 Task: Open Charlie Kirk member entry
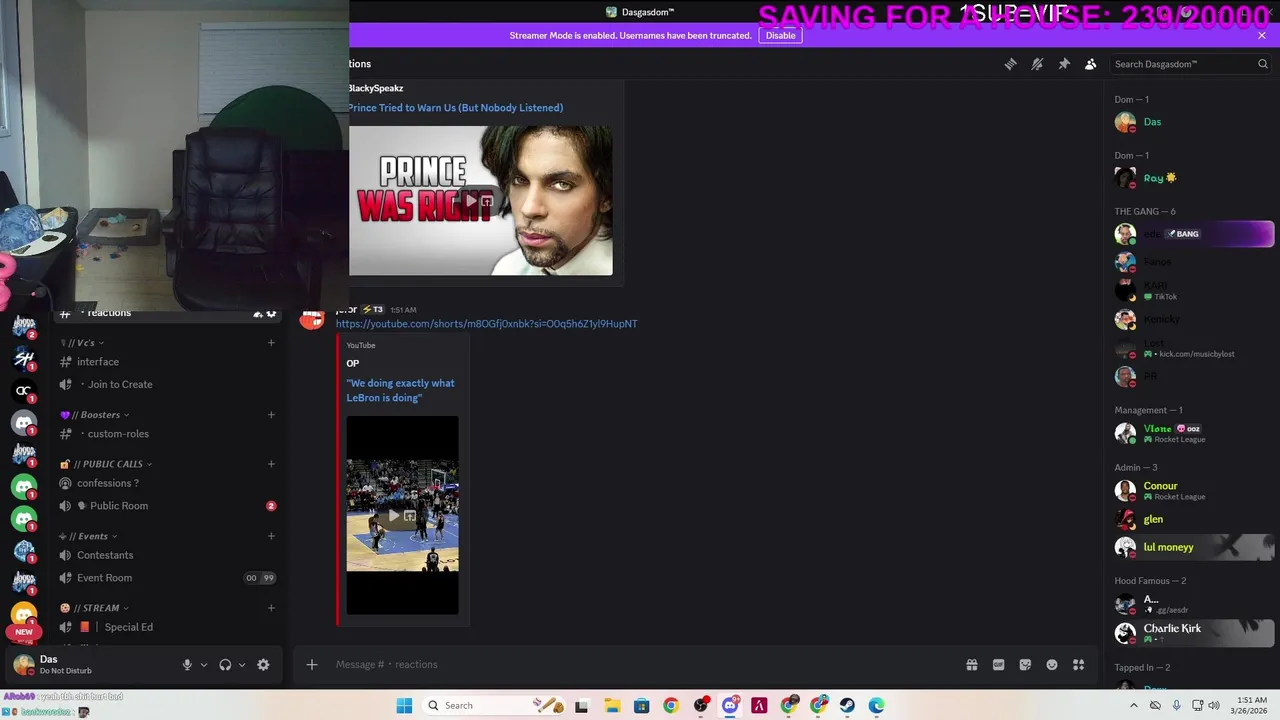tap(1194, 633)
